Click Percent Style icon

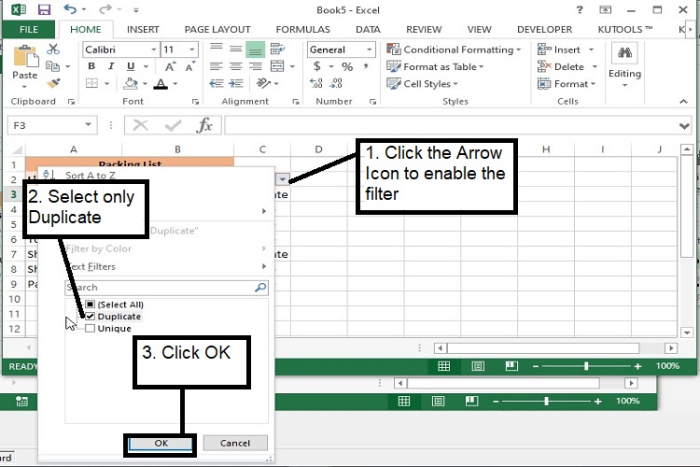(347, 67)
